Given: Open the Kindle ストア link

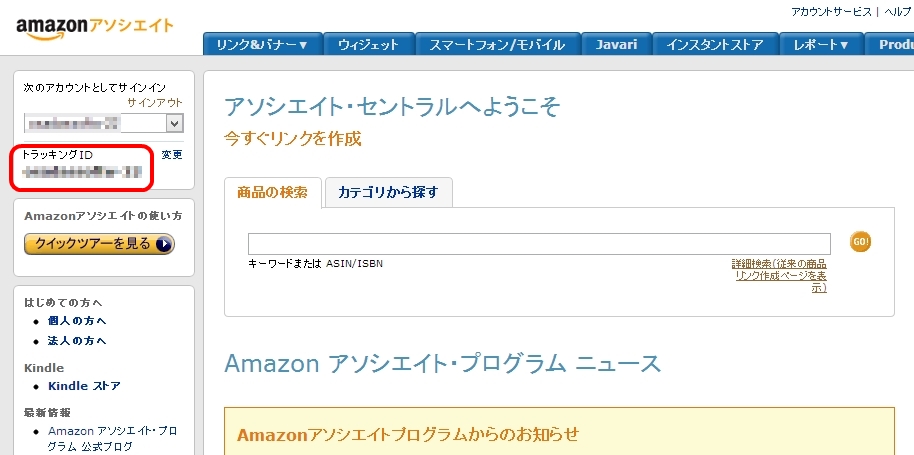Looking at the screenshot, I should (84, 386).
